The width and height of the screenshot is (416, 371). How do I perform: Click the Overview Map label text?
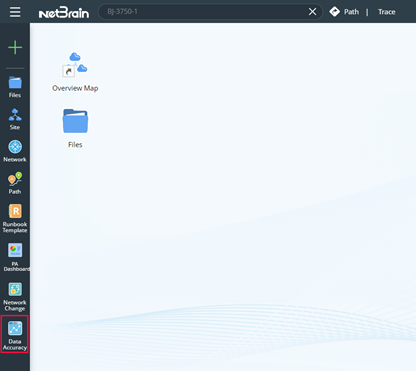tap(75, 88)
